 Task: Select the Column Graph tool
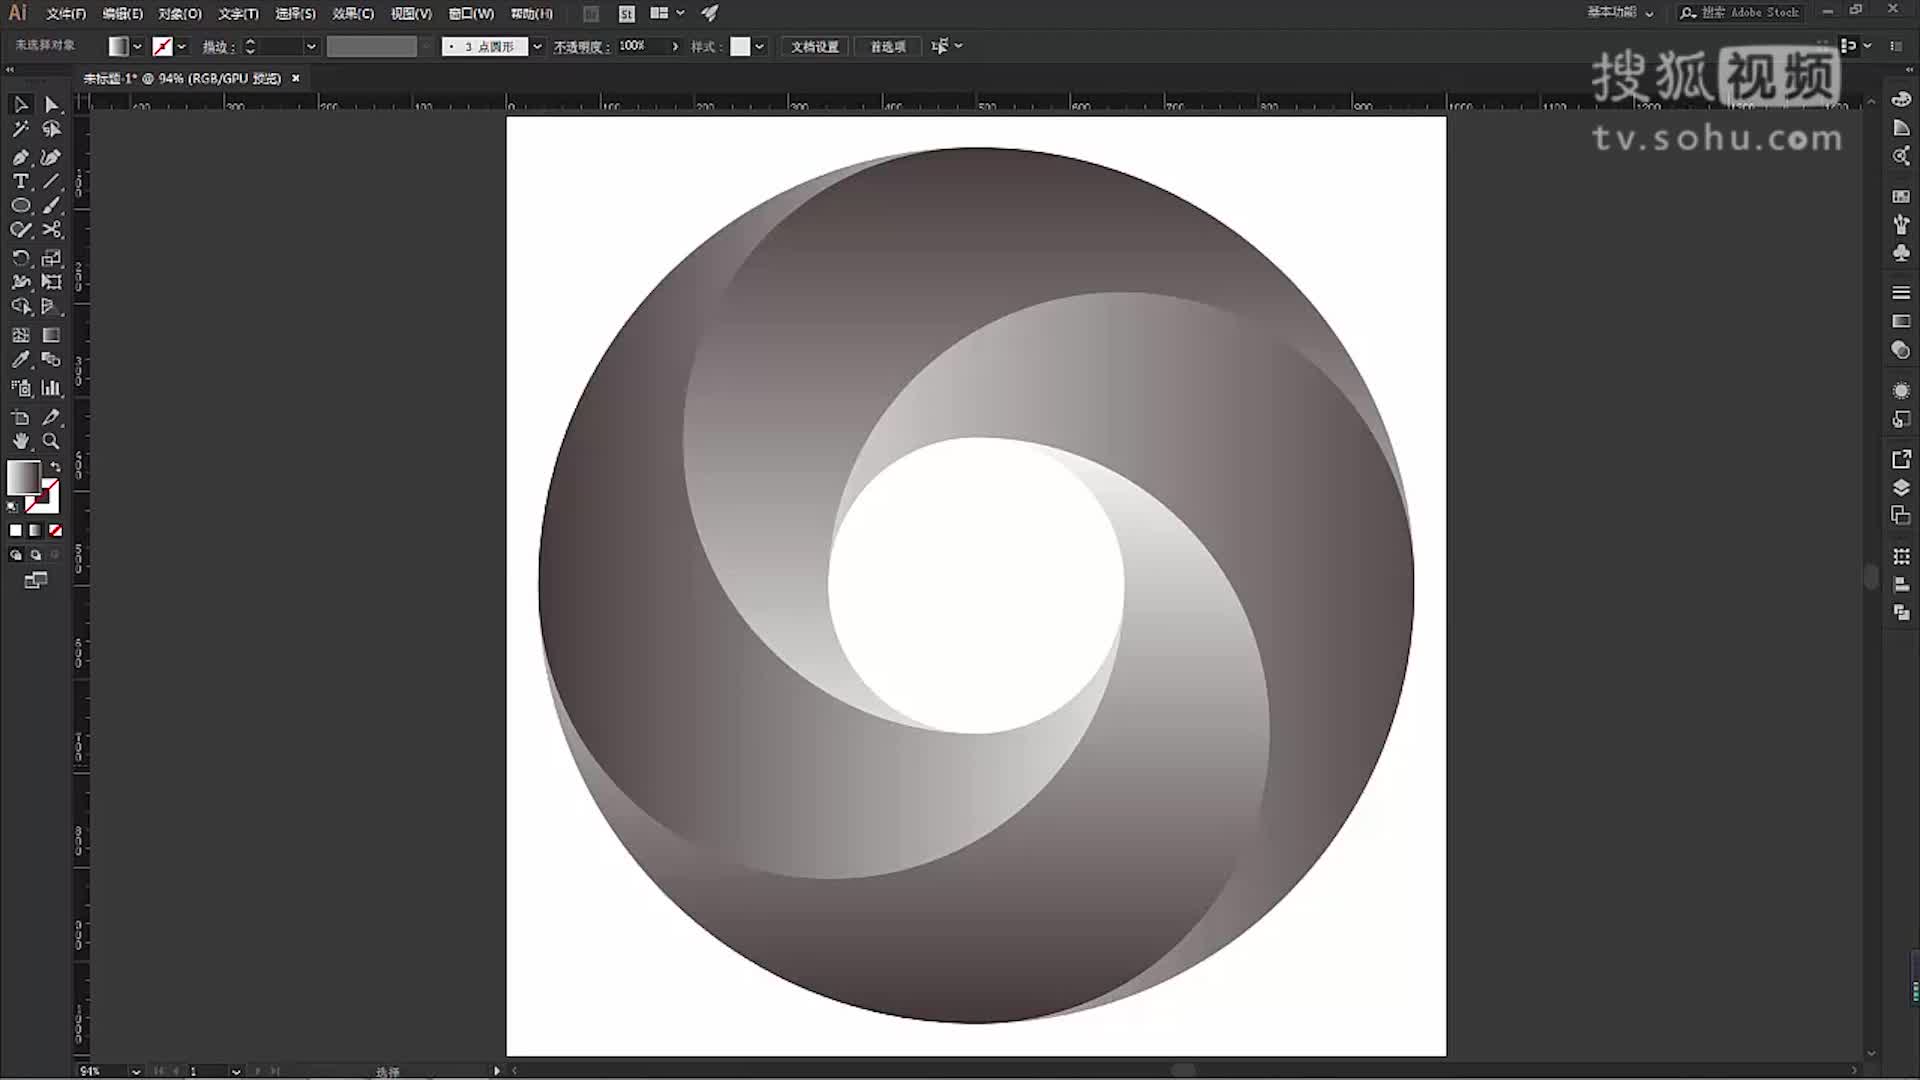click(52, 388)
